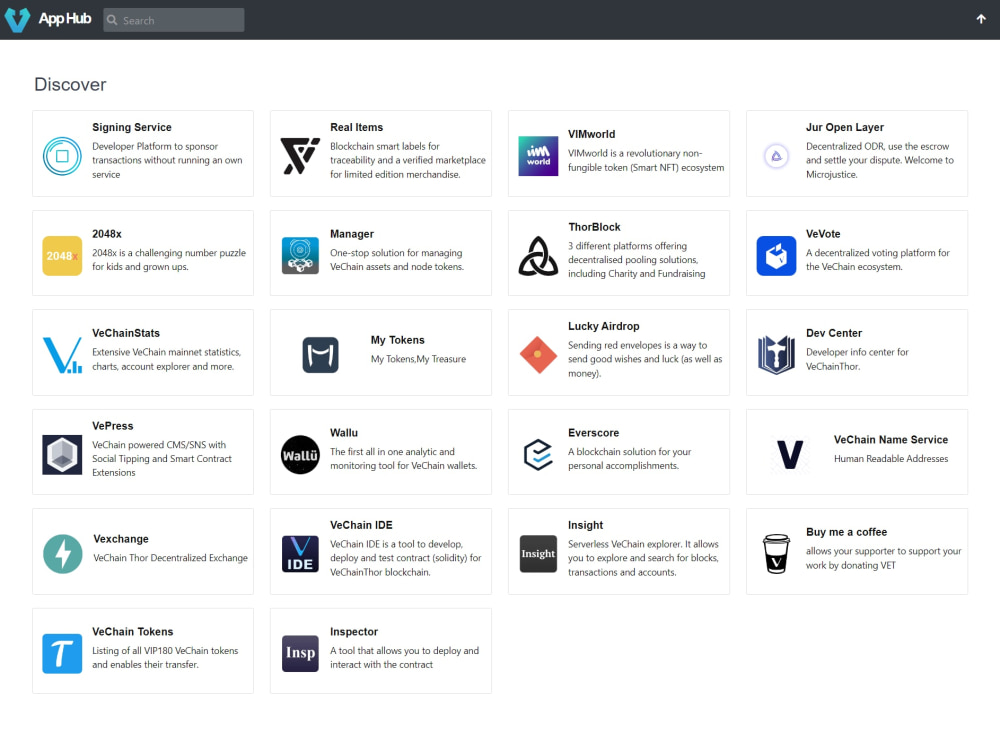Open the Insight app icon
The width and height of the screenshot is (1000, 750).
coord(538,554)
